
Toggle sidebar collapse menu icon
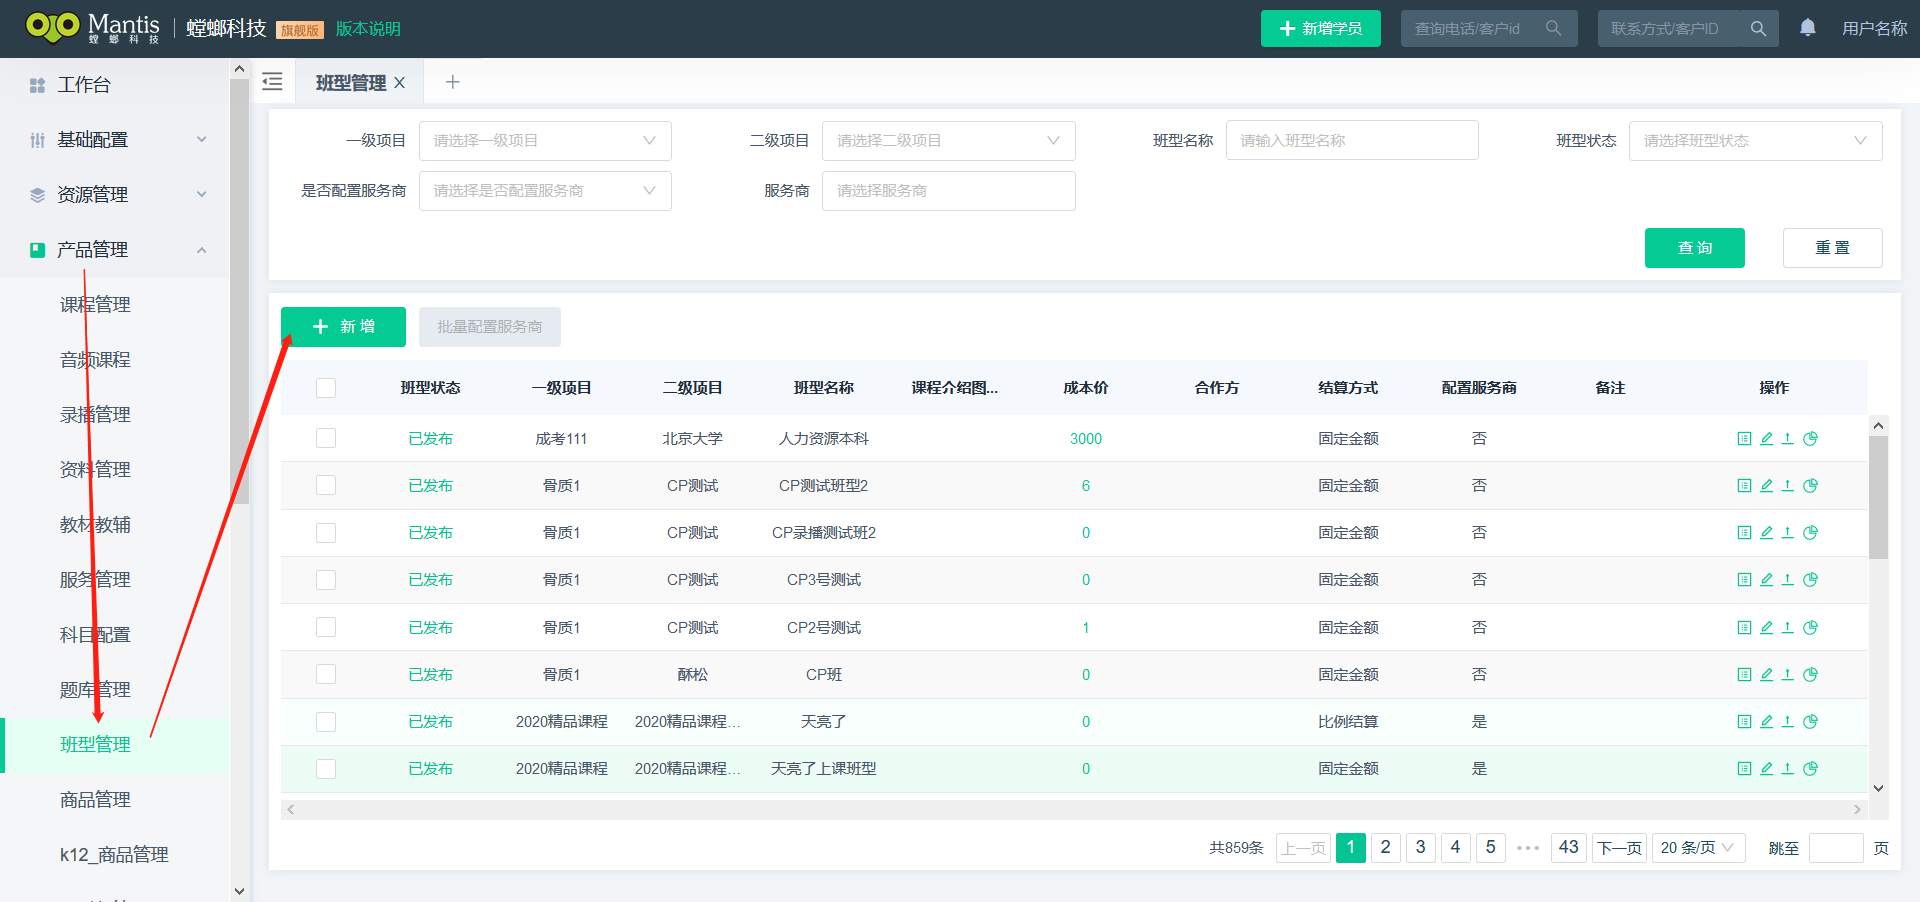click(272, 82)
